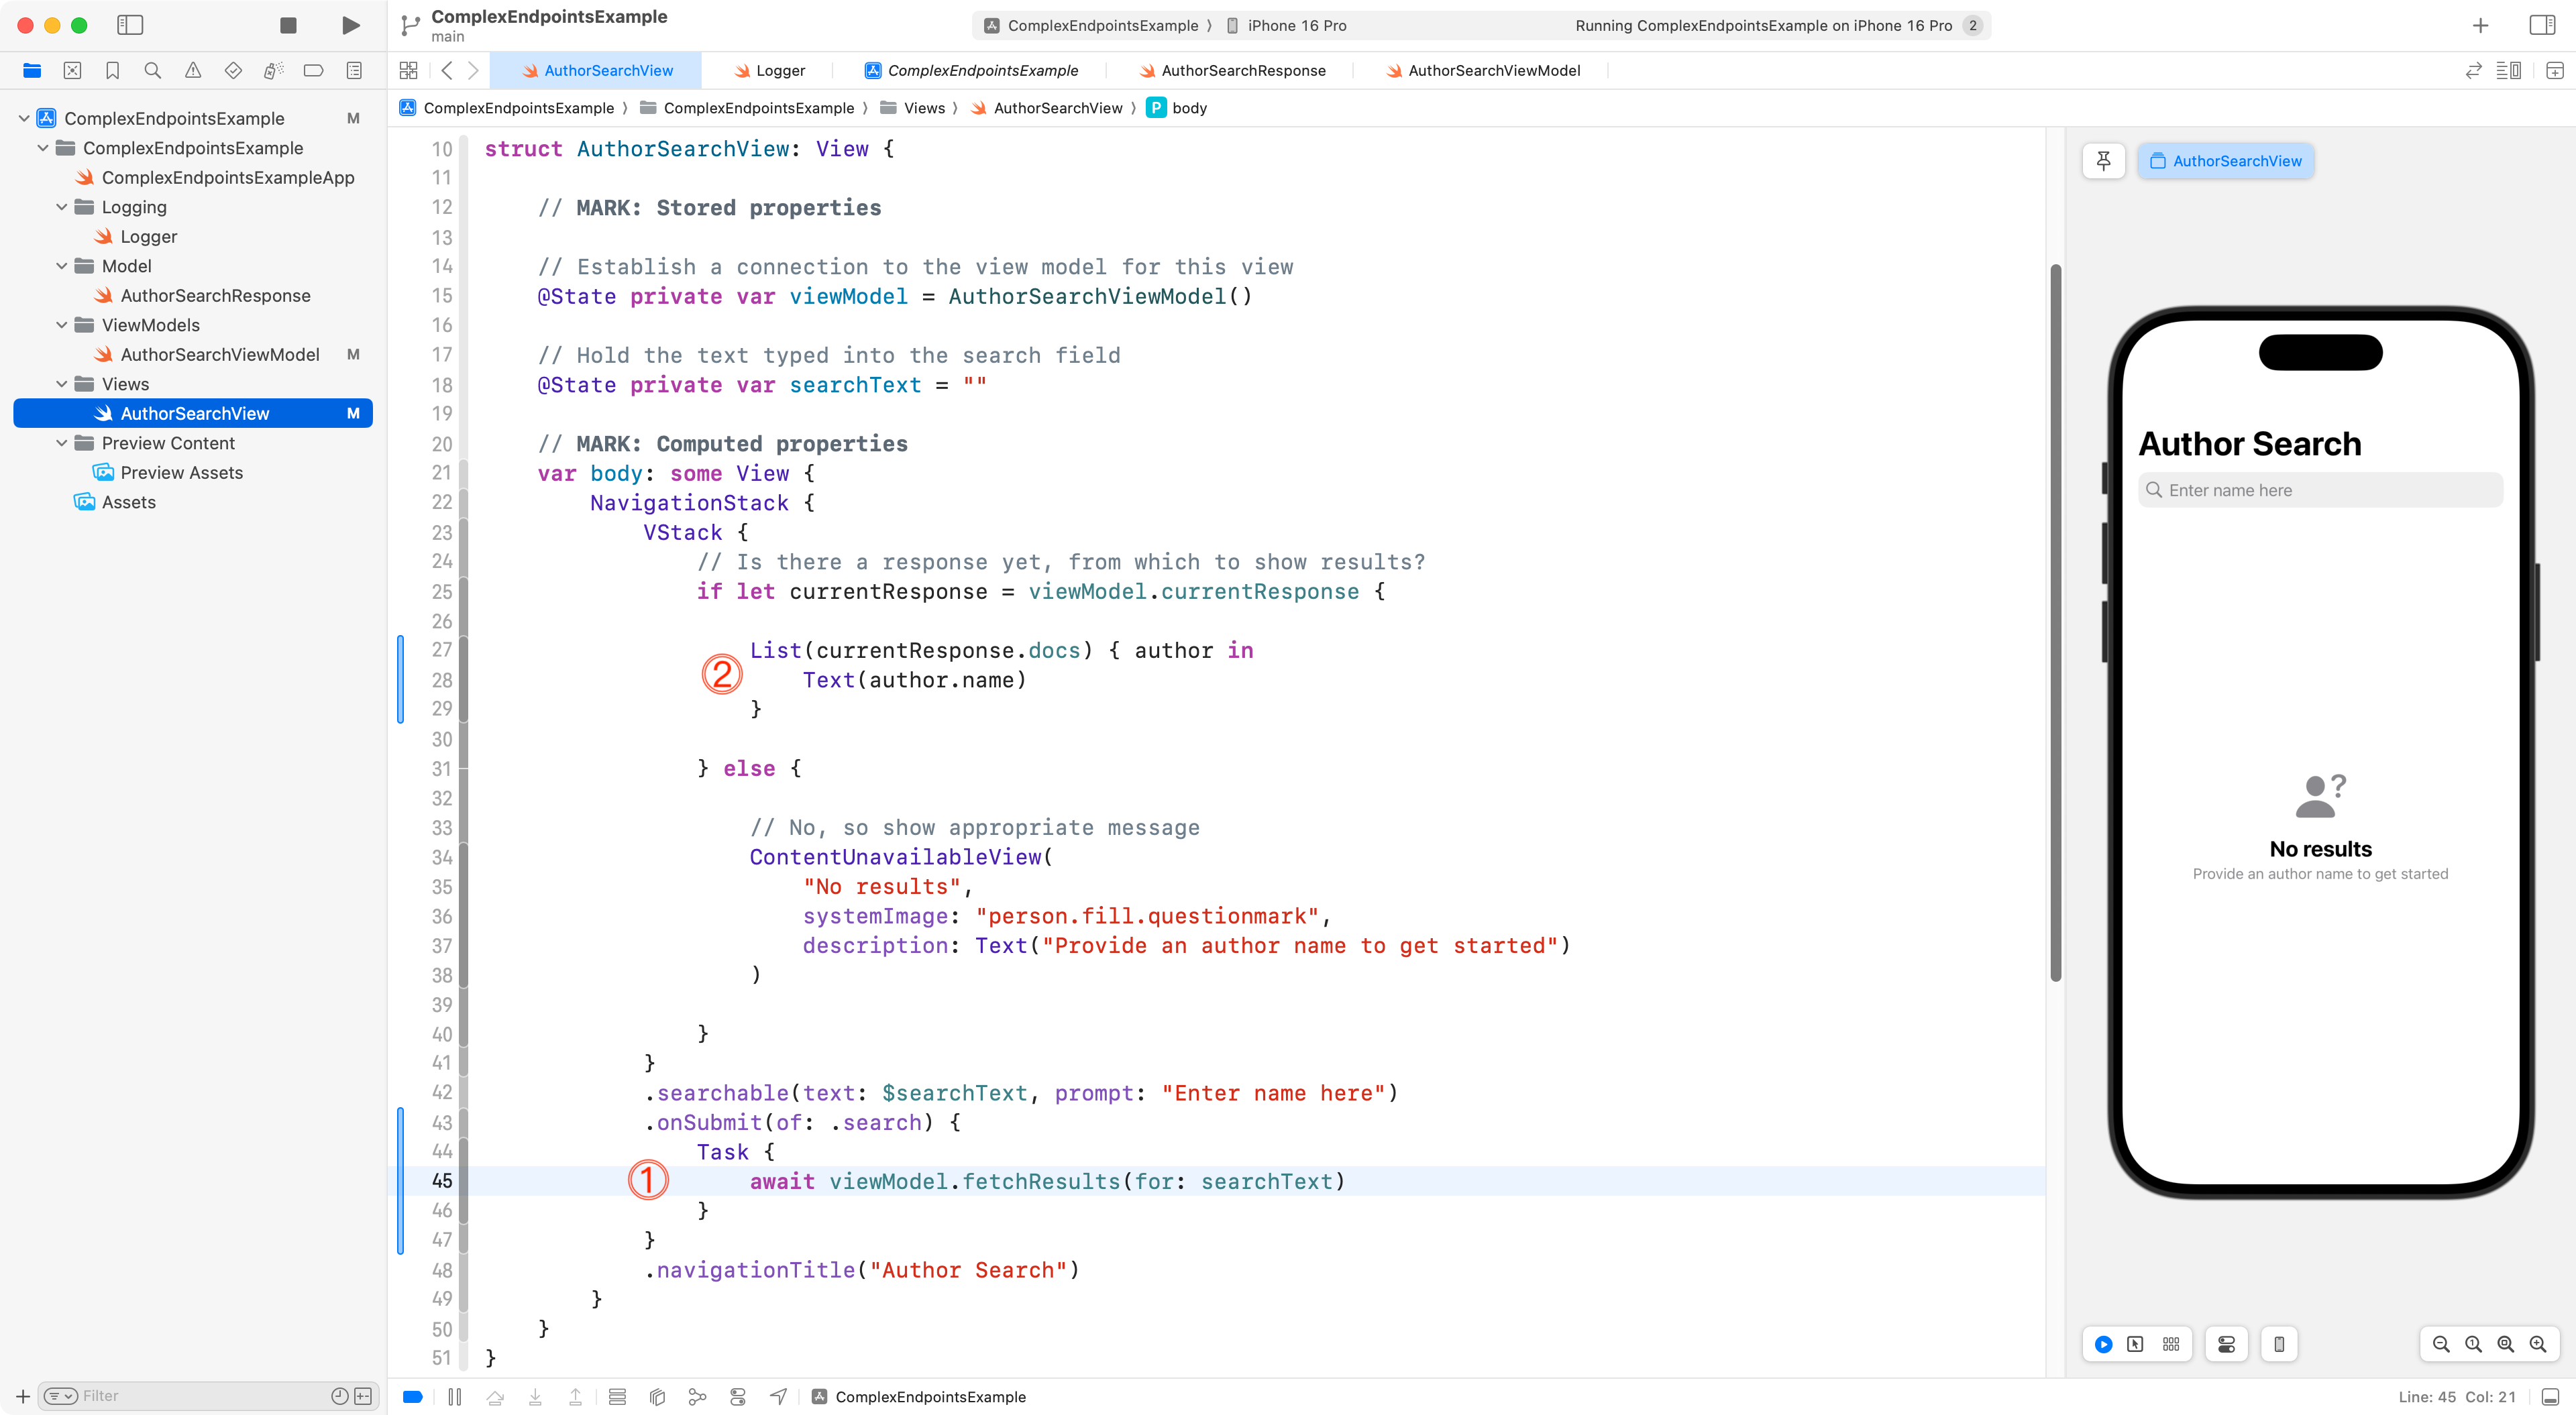Open the Issue navigator warning icon
The height and width of the screenshot is (1415, 2576).
tap(193, 70)
